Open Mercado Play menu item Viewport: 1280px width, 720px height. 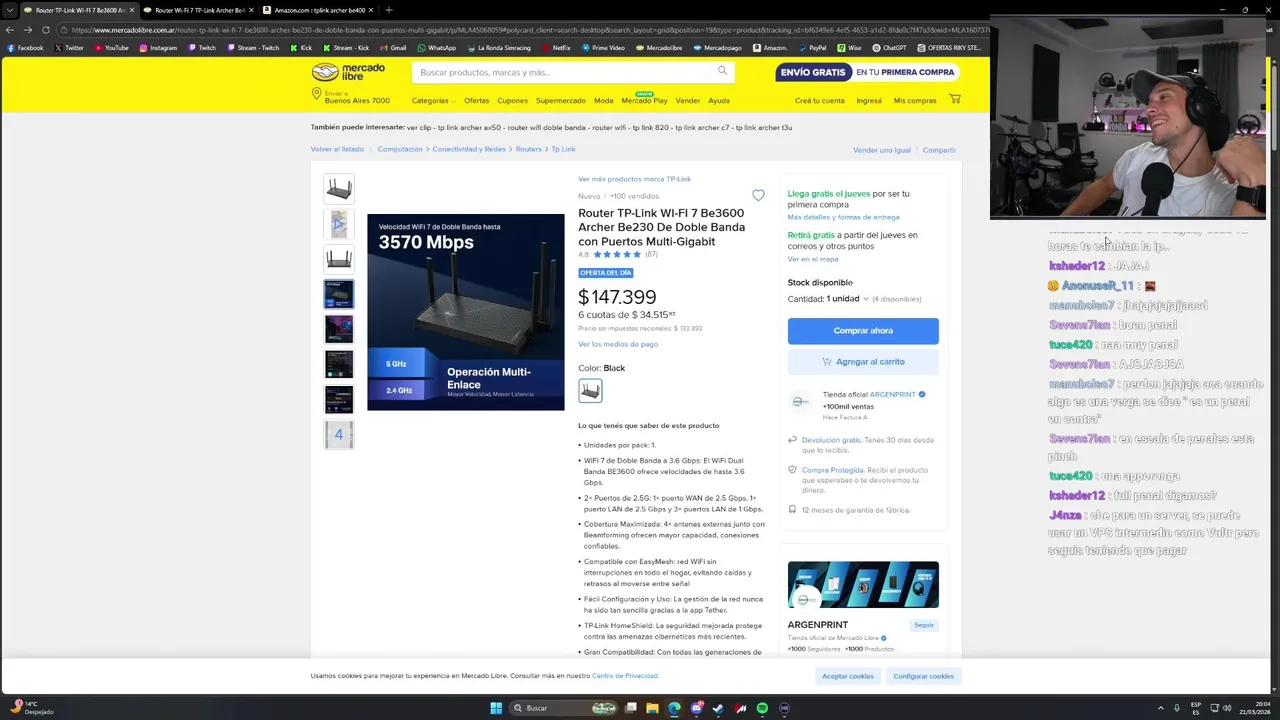point(644,100)
